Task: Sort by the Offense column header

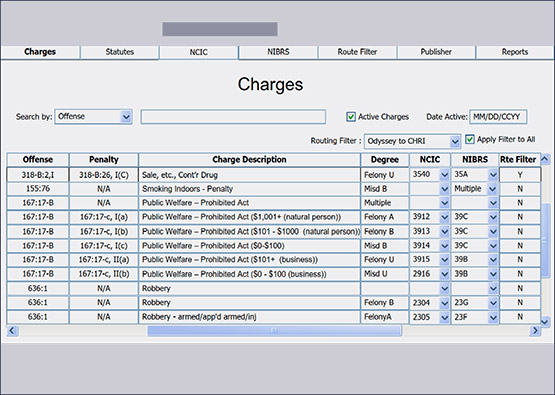Action: 38,160
